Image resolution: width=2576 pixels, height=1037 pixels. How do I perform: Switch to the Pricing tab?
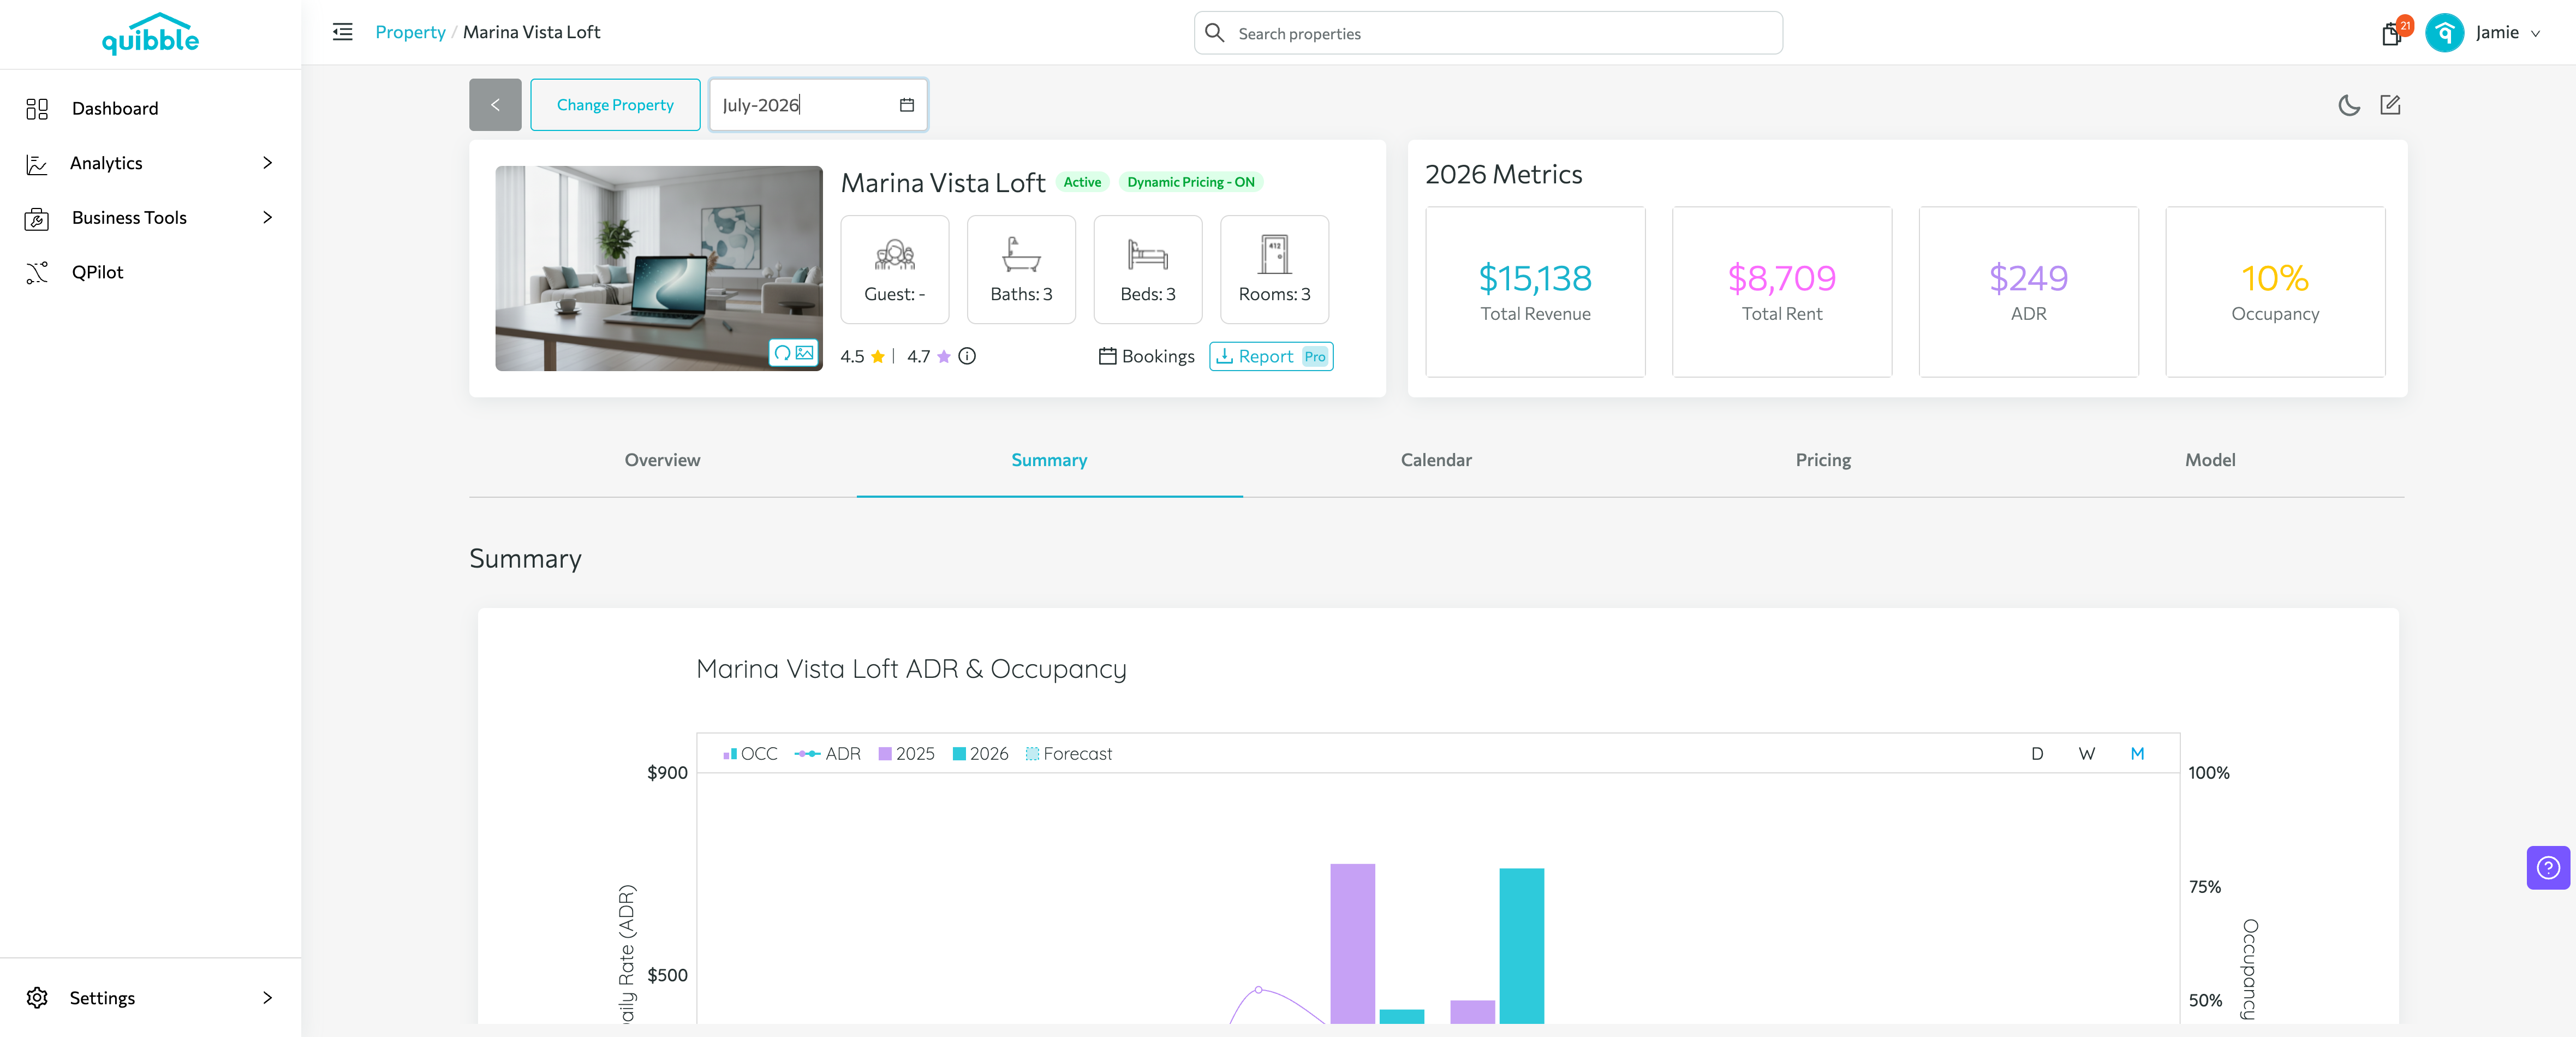pos(1823,460)
